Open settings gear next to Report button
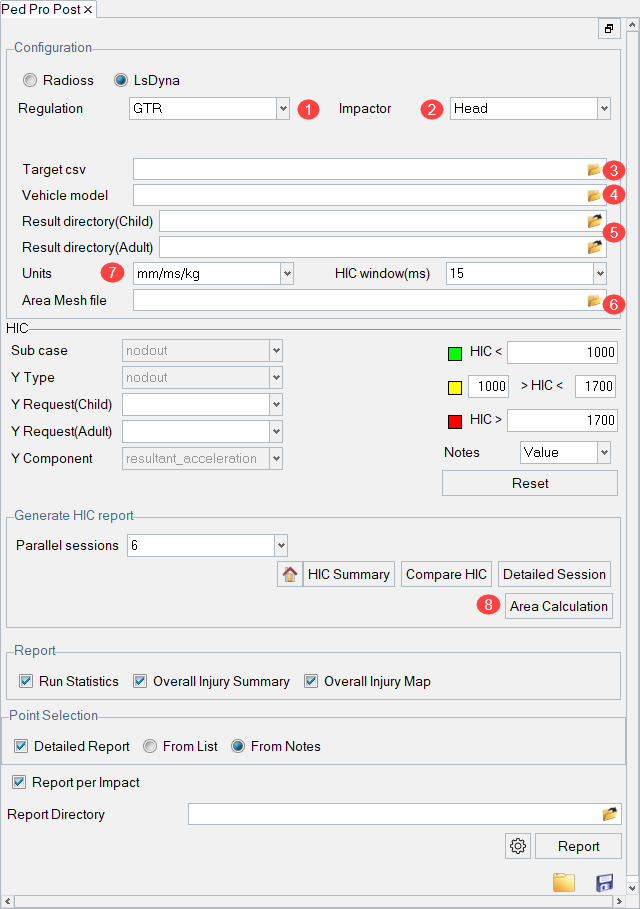 [518, 846]
